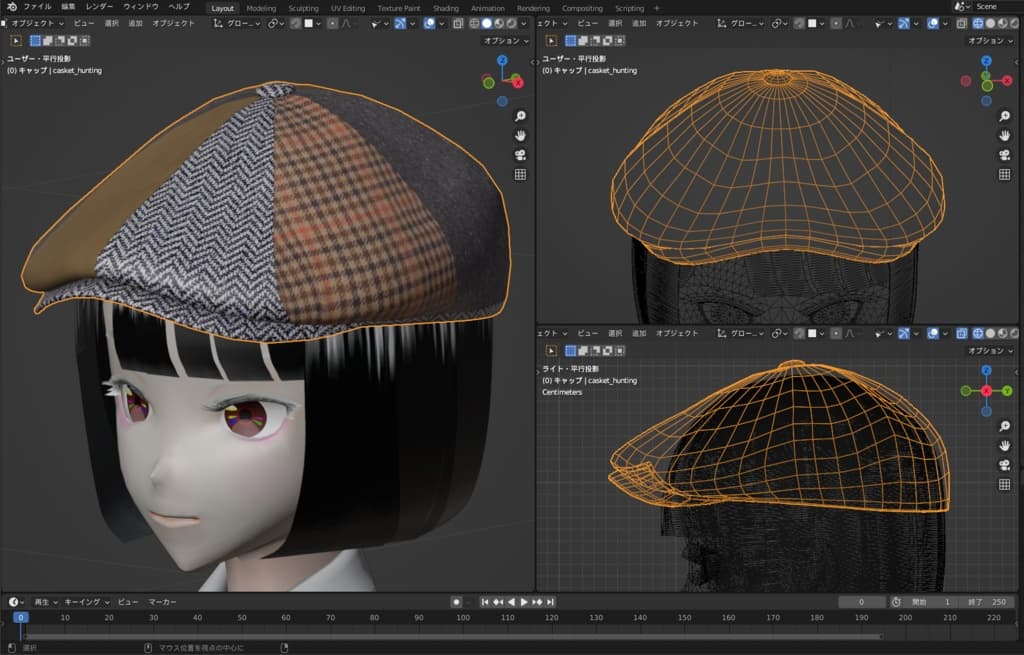The height and width of the screenshot is (655, 1024).
Task: Select the tweak select tool icon in the main viewport
Action: [x=17, y=41]
